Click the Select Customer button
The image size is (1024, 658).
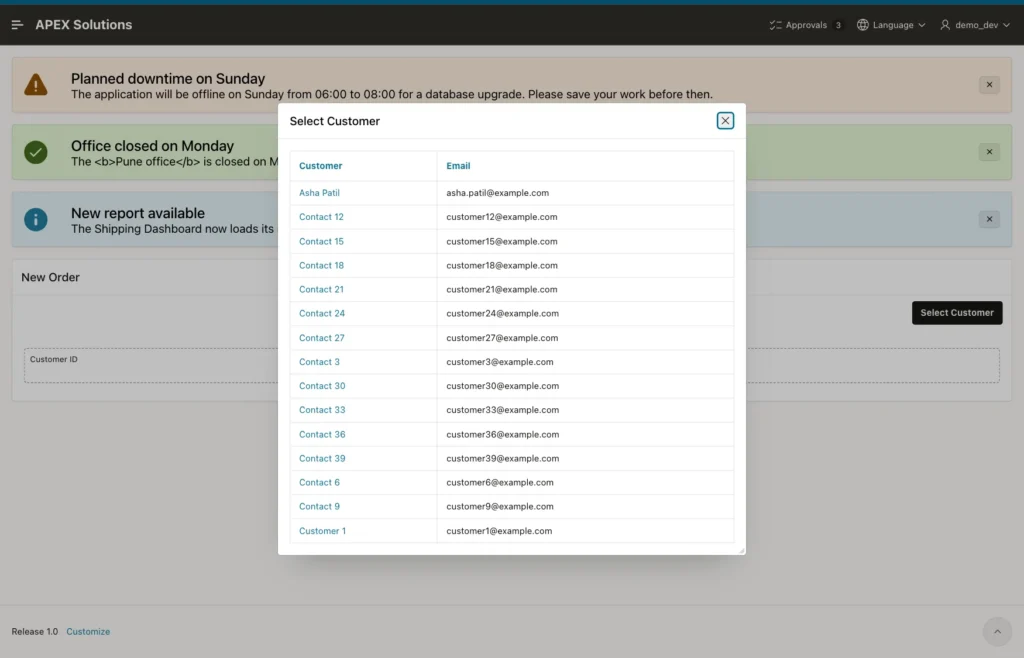(x=957, y=313)
